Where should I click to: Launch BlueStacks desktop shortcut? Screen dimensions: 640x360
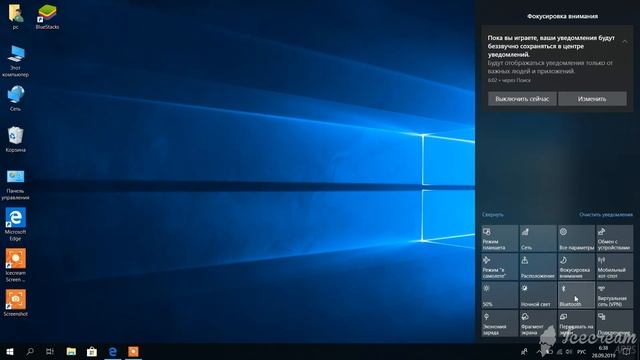coord(47,17)
